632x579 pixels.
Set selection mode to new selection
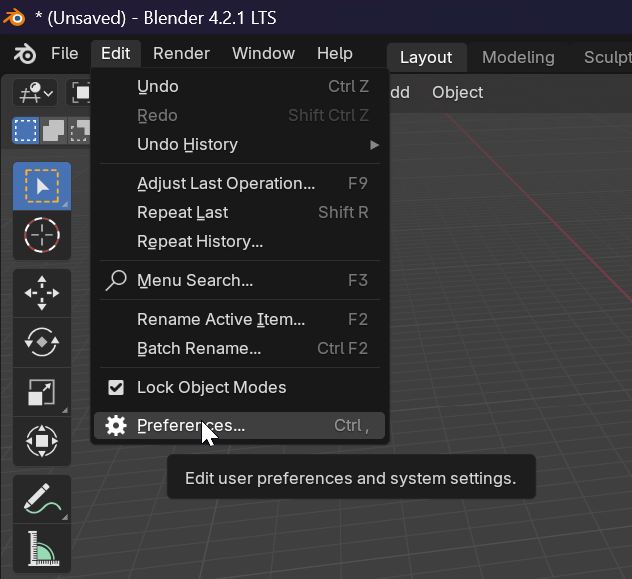26,131
